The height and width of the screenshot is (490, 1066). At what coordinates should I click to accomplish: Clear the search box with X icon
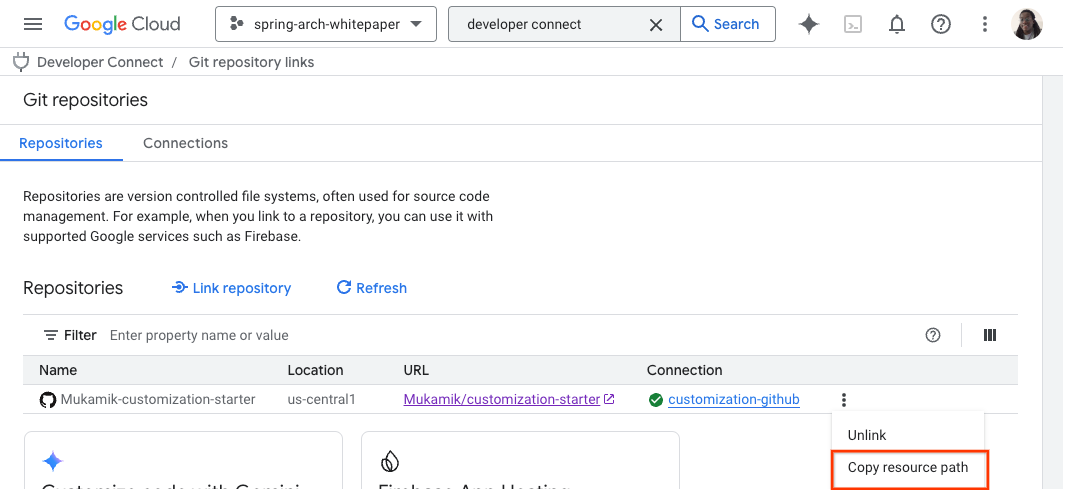[x=656, y=25]
